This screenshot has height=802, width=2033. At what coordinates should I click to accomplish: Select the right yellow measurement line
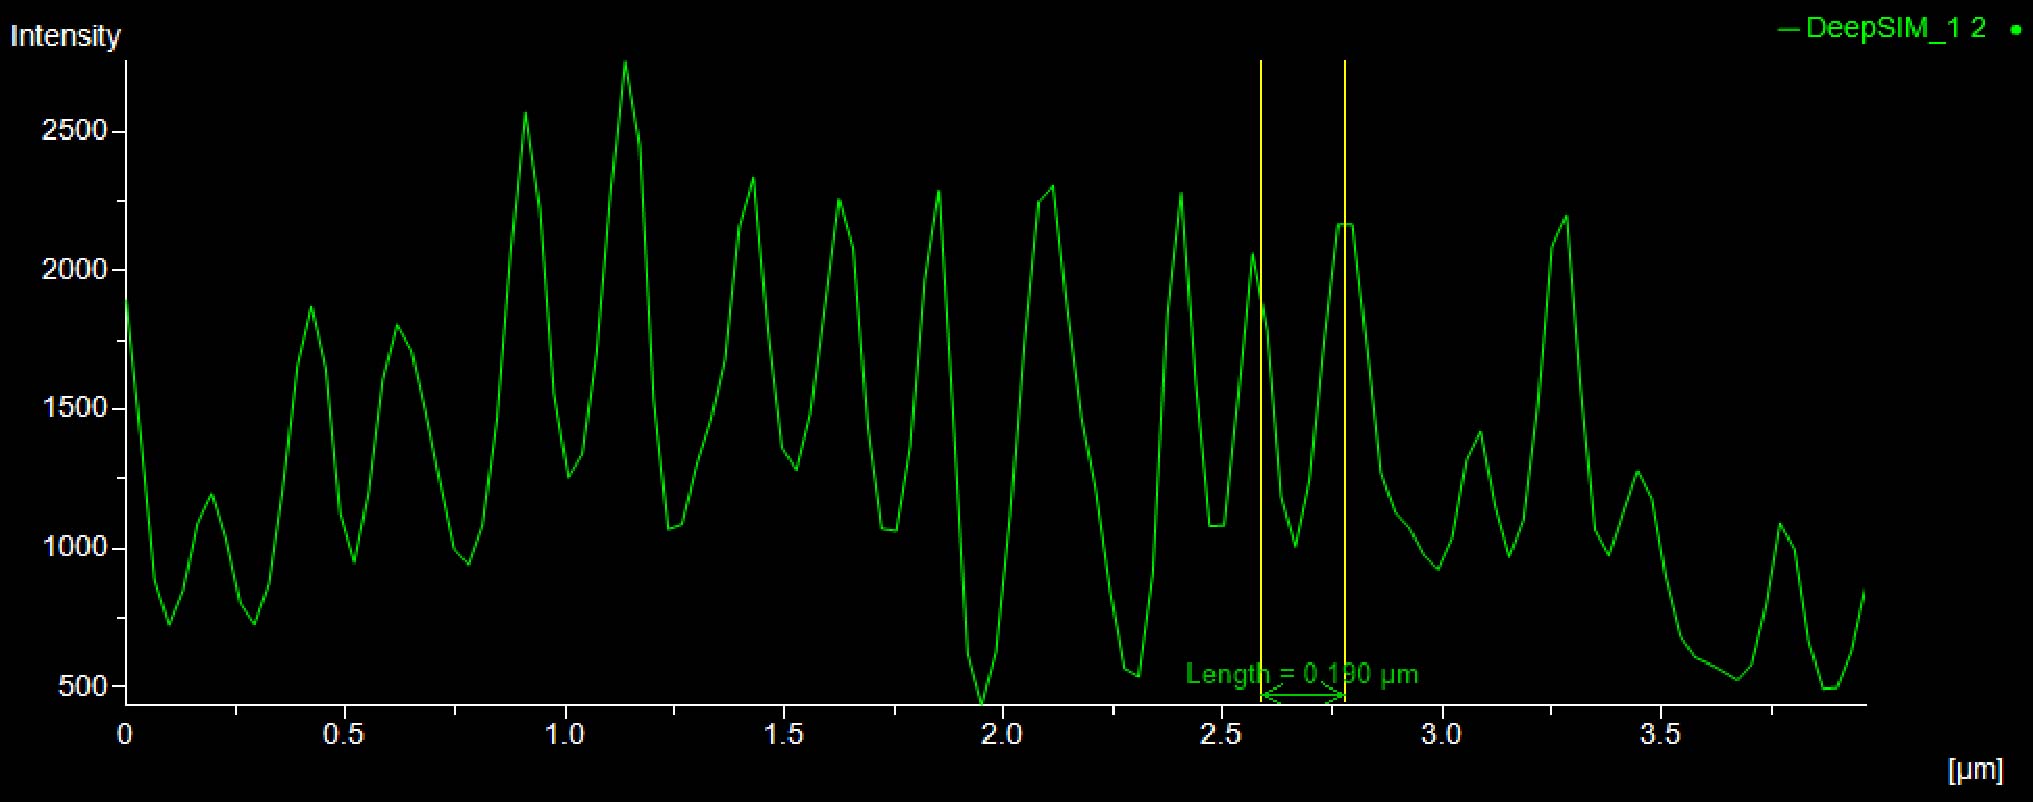(x=1345, y=400)
